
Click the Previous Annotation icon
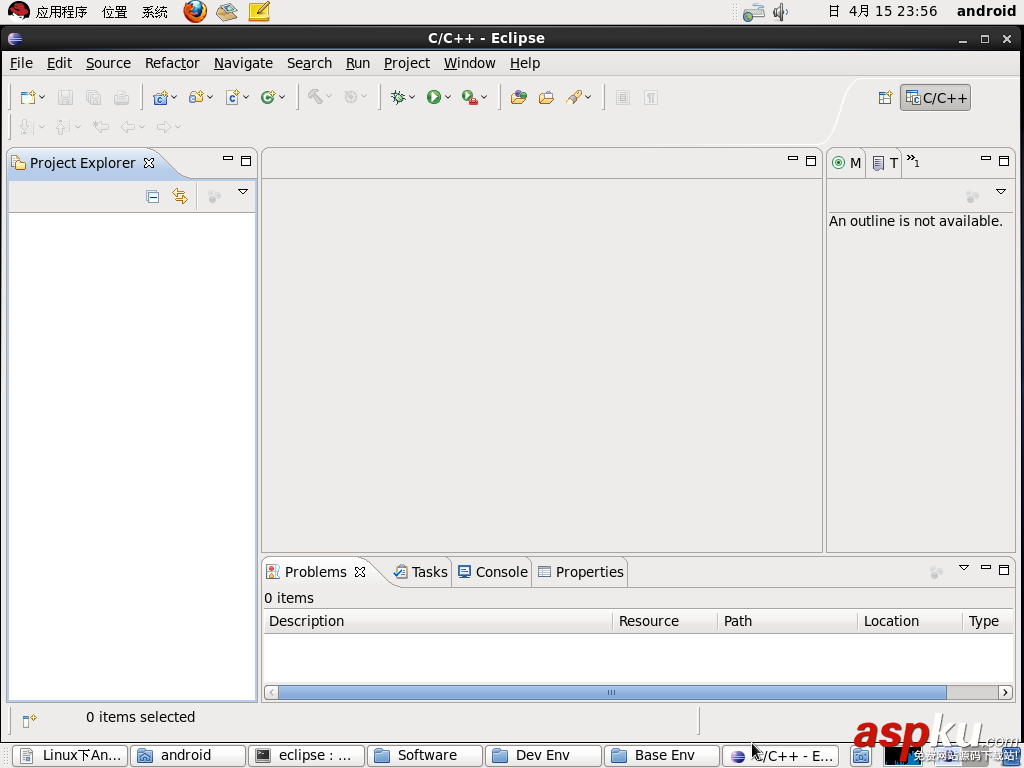pyautogui.click(x=62, y=127)
